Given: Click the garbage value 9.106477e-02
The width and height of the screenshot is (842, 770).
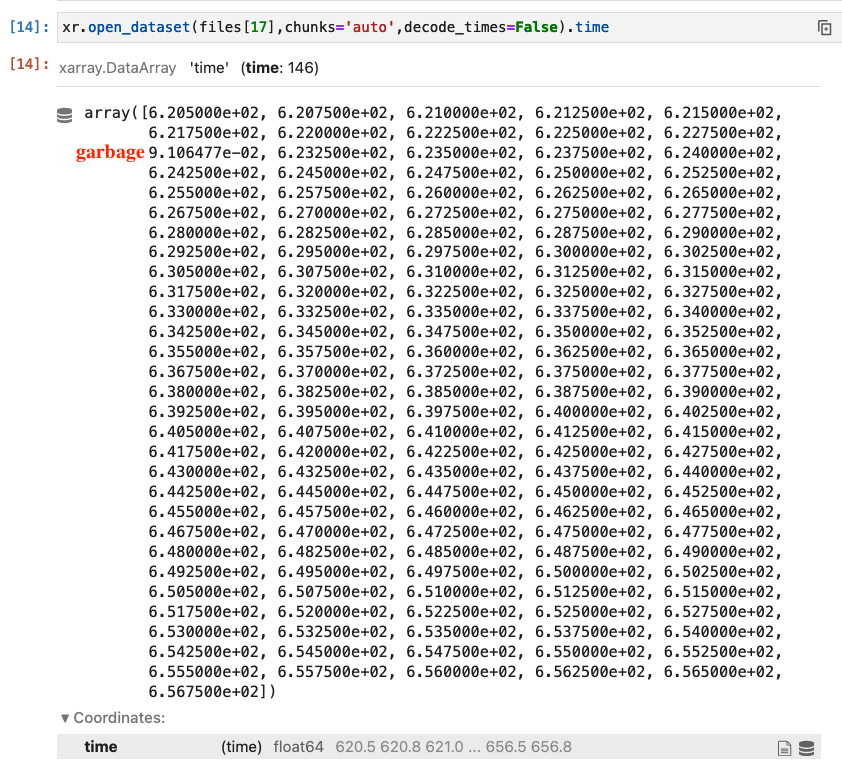Looking at the screenshot, I should coord(204,153).
